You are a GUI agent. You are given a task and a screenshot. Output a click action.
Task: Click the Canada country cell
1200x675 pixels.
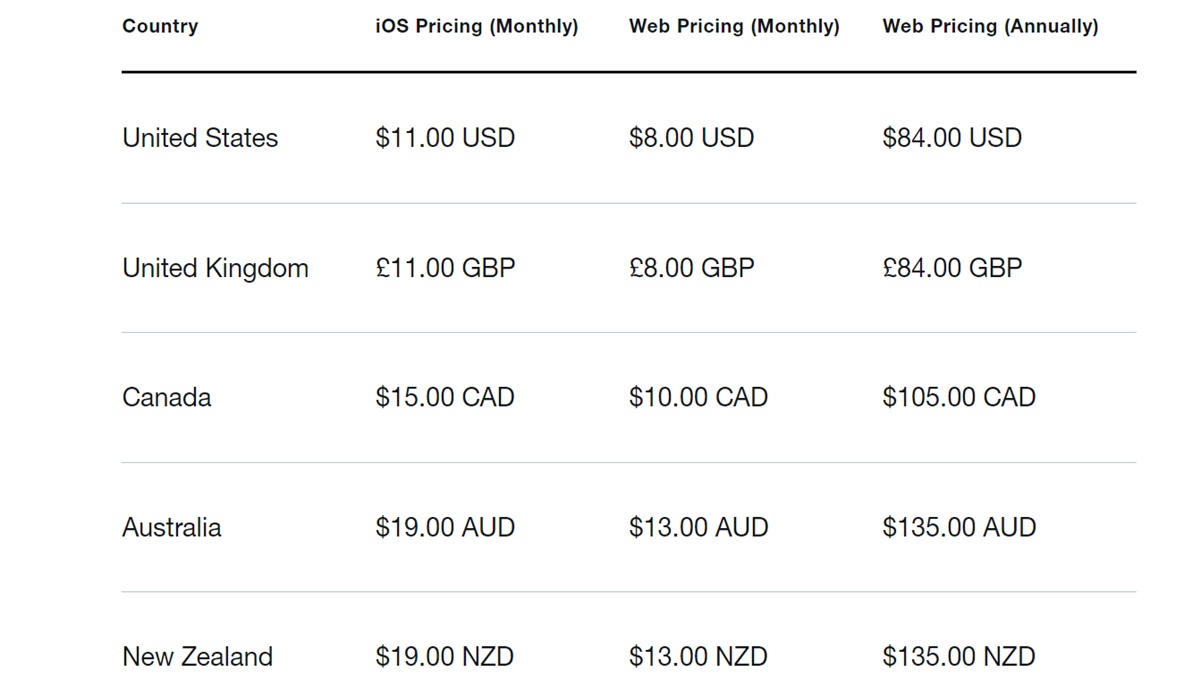(x=167, y=398)
